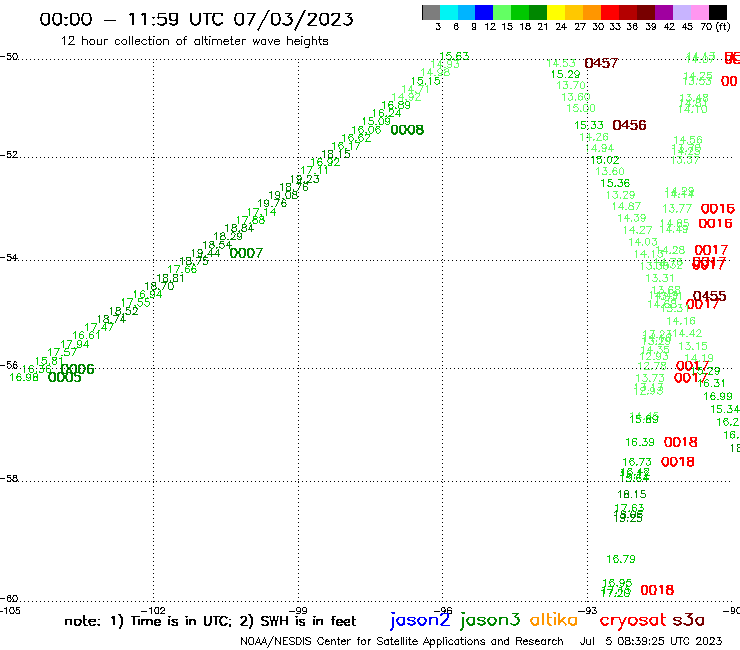
Task: Click the 0008 time marker on jason3 track
Action: point(407,130)
